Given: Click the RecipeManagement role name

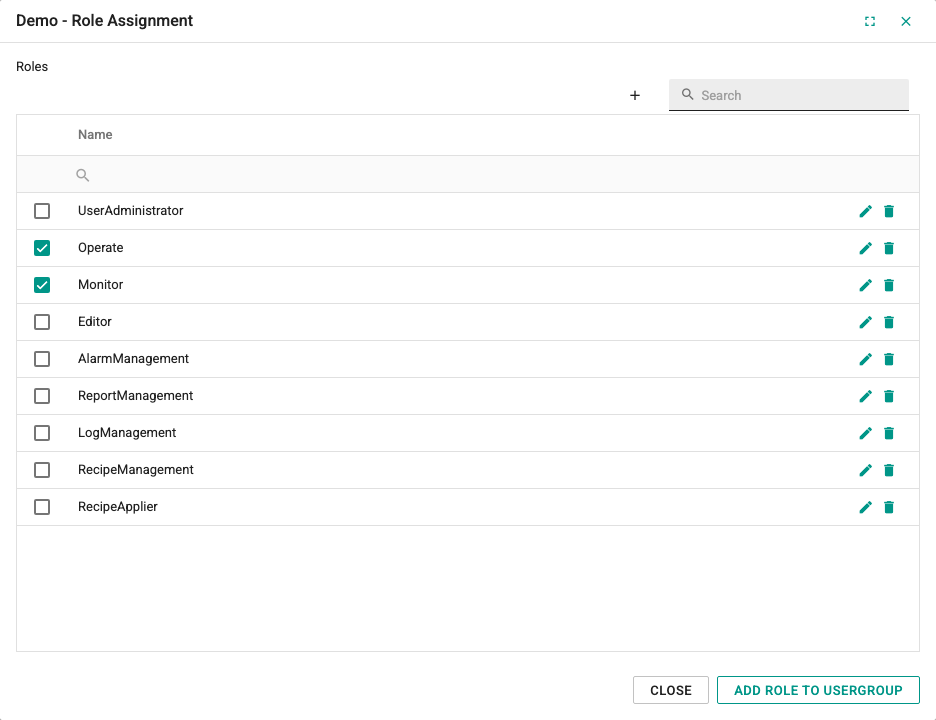Looking at the screenshot, I should click(x=136, y=470).
